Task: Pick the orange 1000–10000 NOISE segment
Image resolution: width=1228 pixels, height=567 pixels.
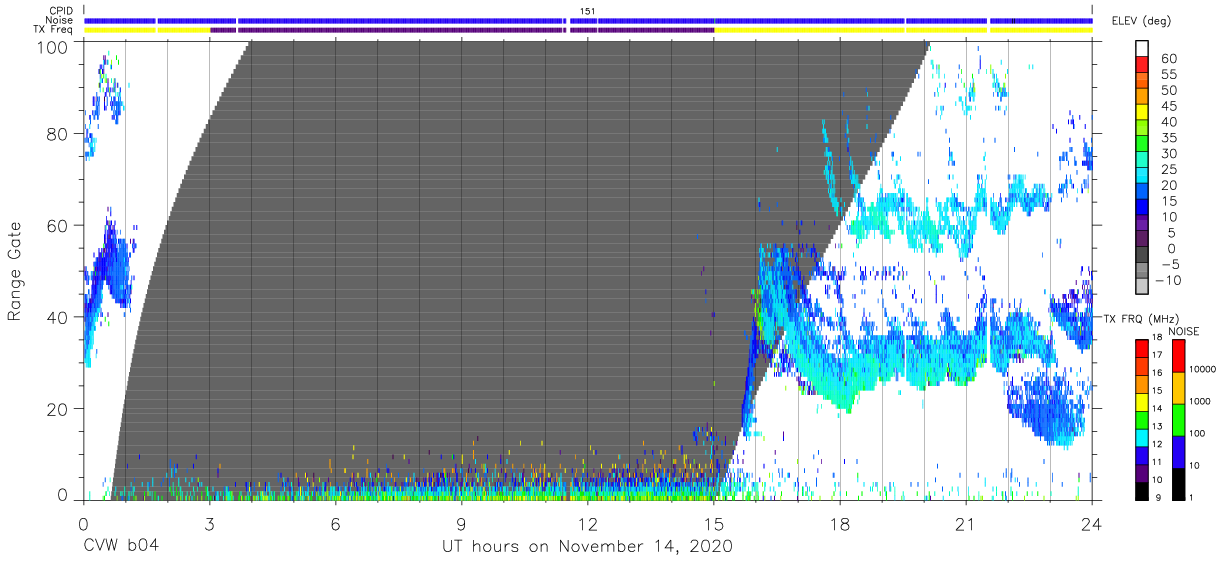Action: 1179,388
